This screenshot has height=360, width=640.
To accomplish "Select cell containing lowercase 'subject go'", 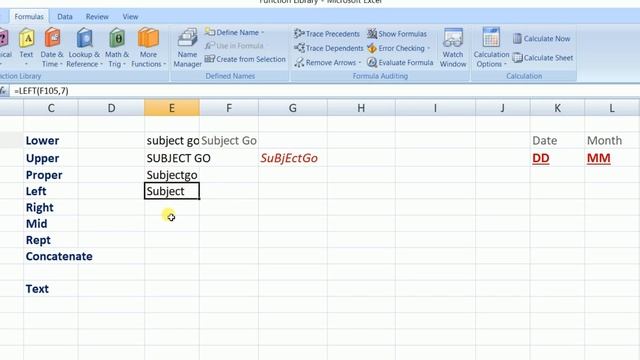I will (x=172, y=141).
